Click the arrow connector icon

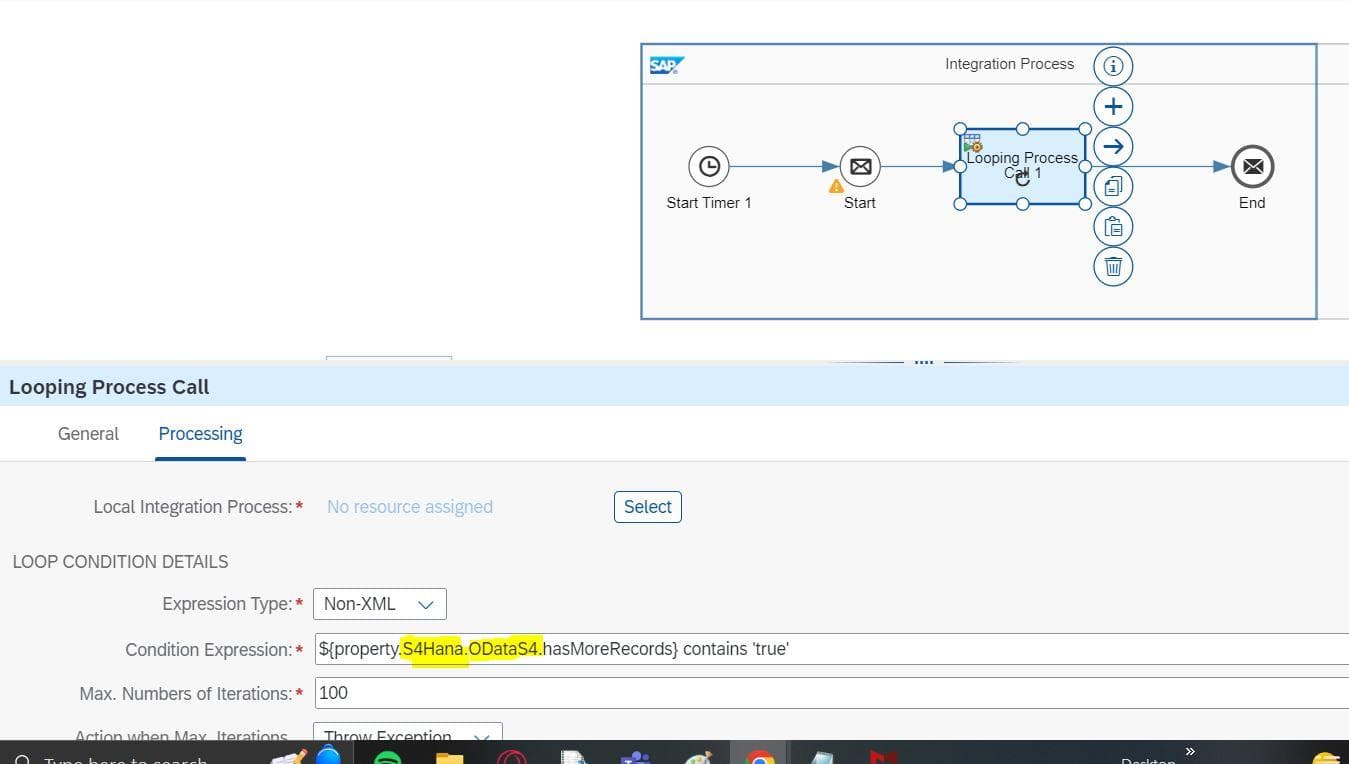[1113, 147]
